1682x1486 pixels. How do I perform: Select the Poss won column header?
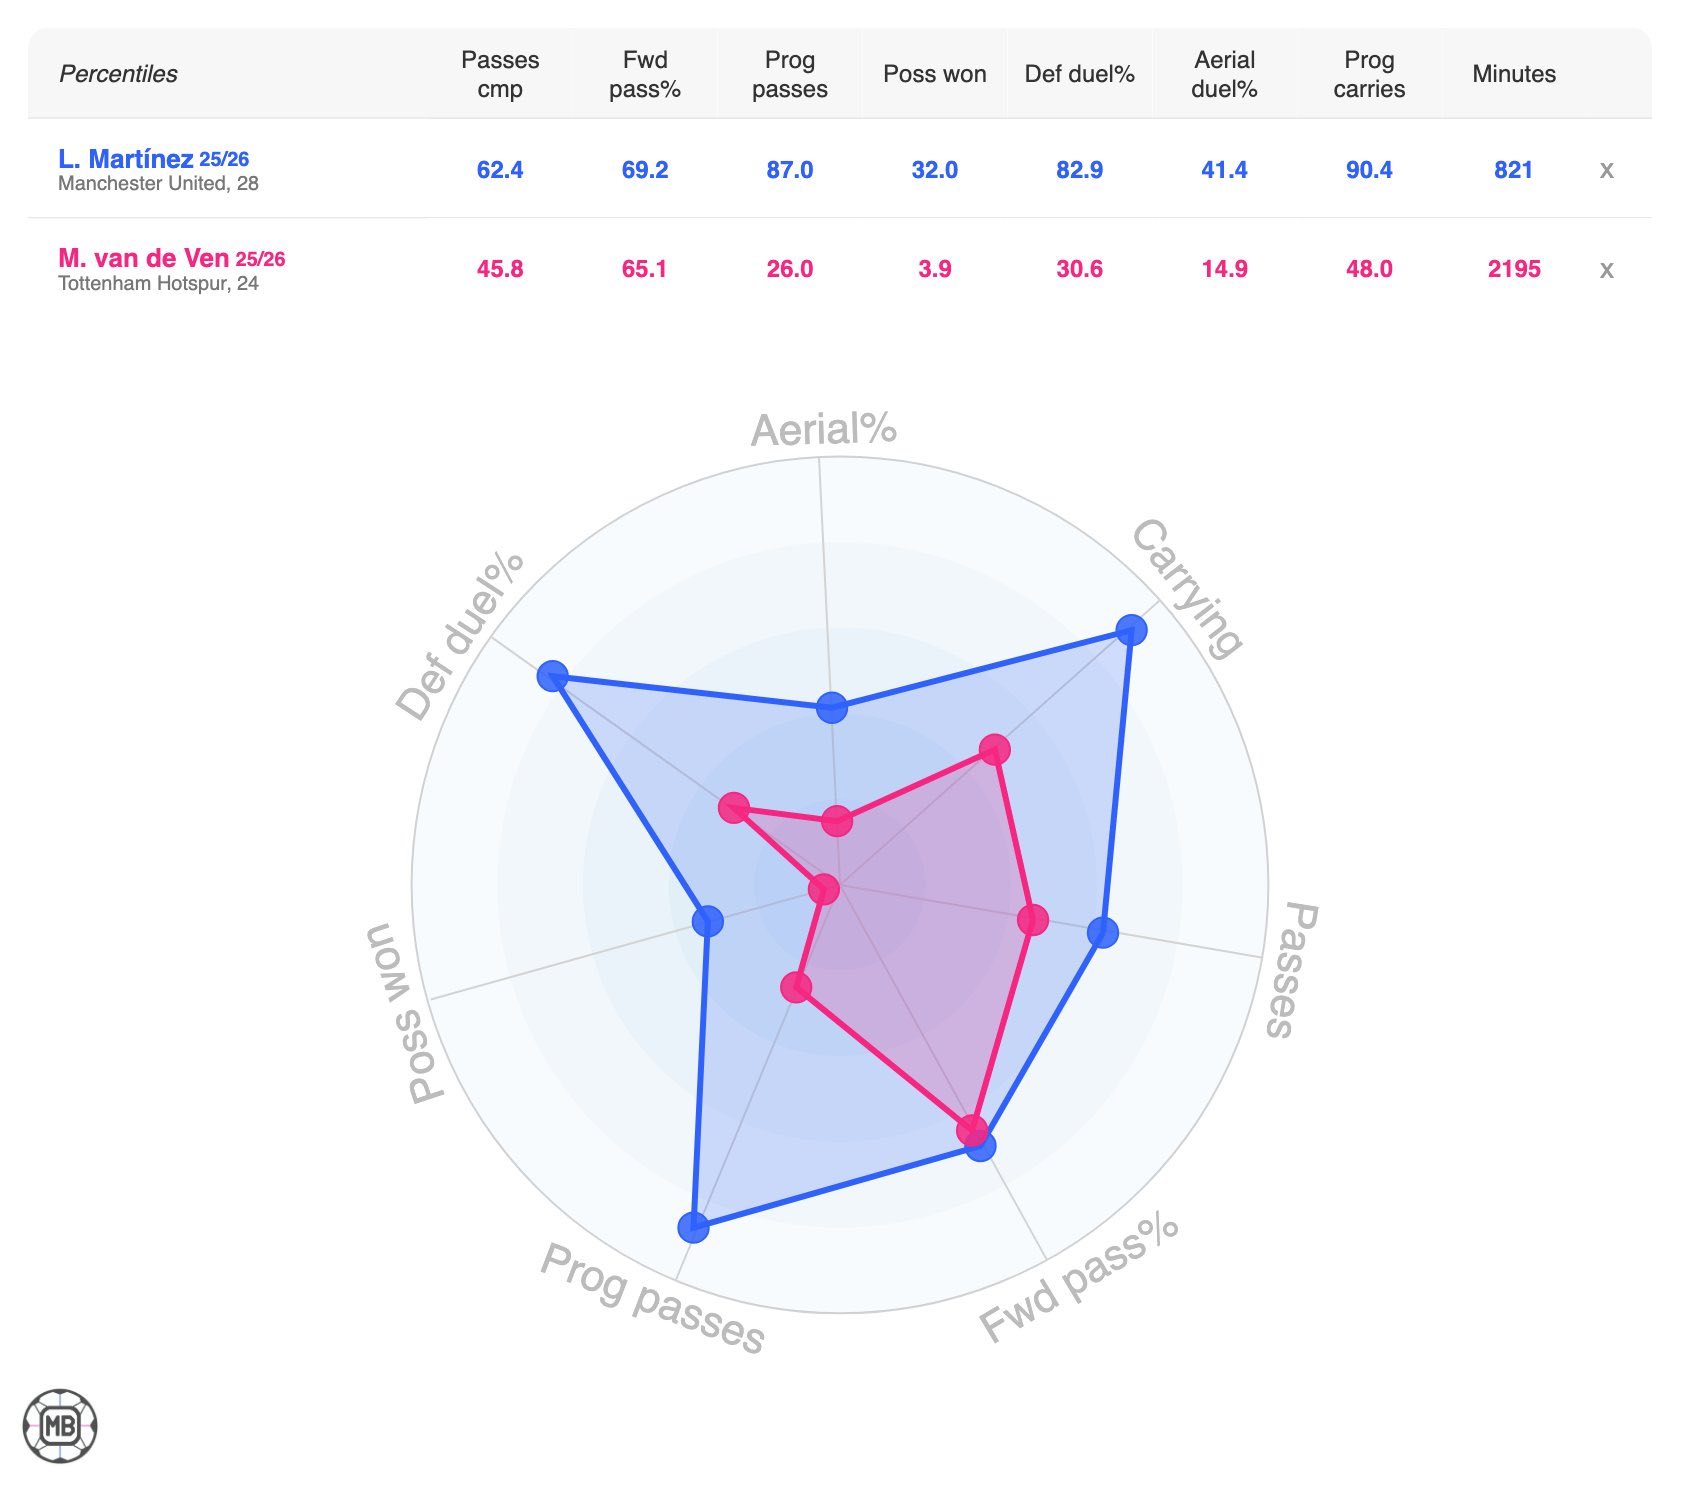coord(934,74)
